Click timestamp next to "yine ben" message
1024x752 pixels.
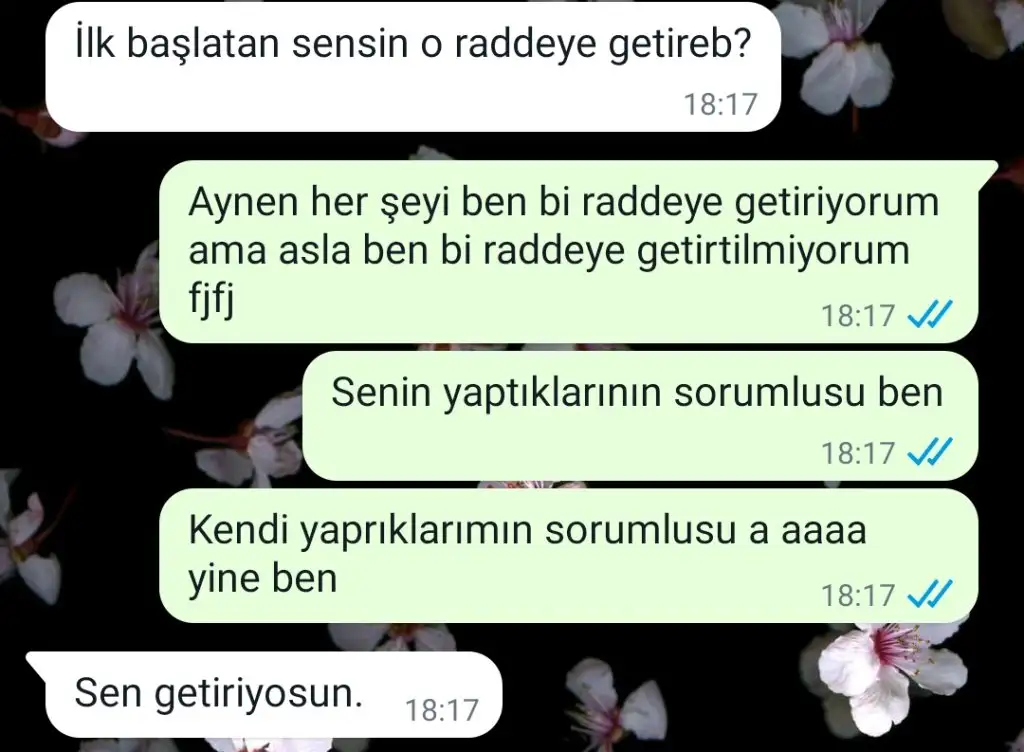[857, 595]
